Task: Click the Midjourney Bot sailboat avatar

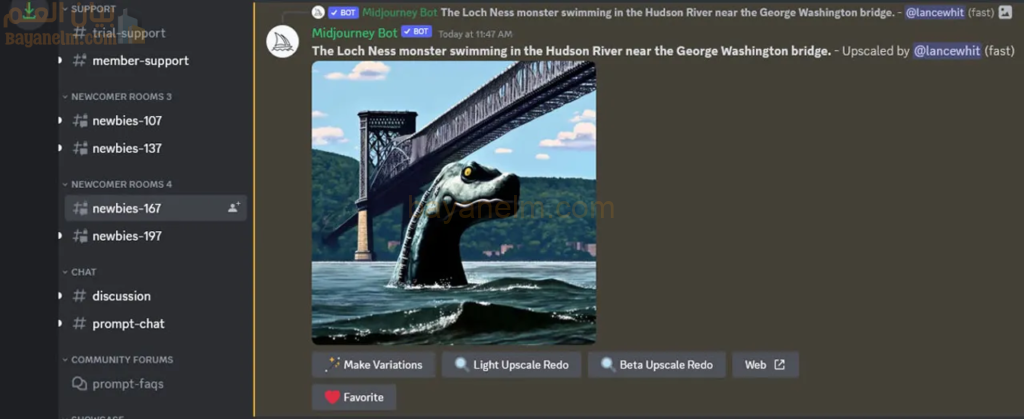Action: 283,41
